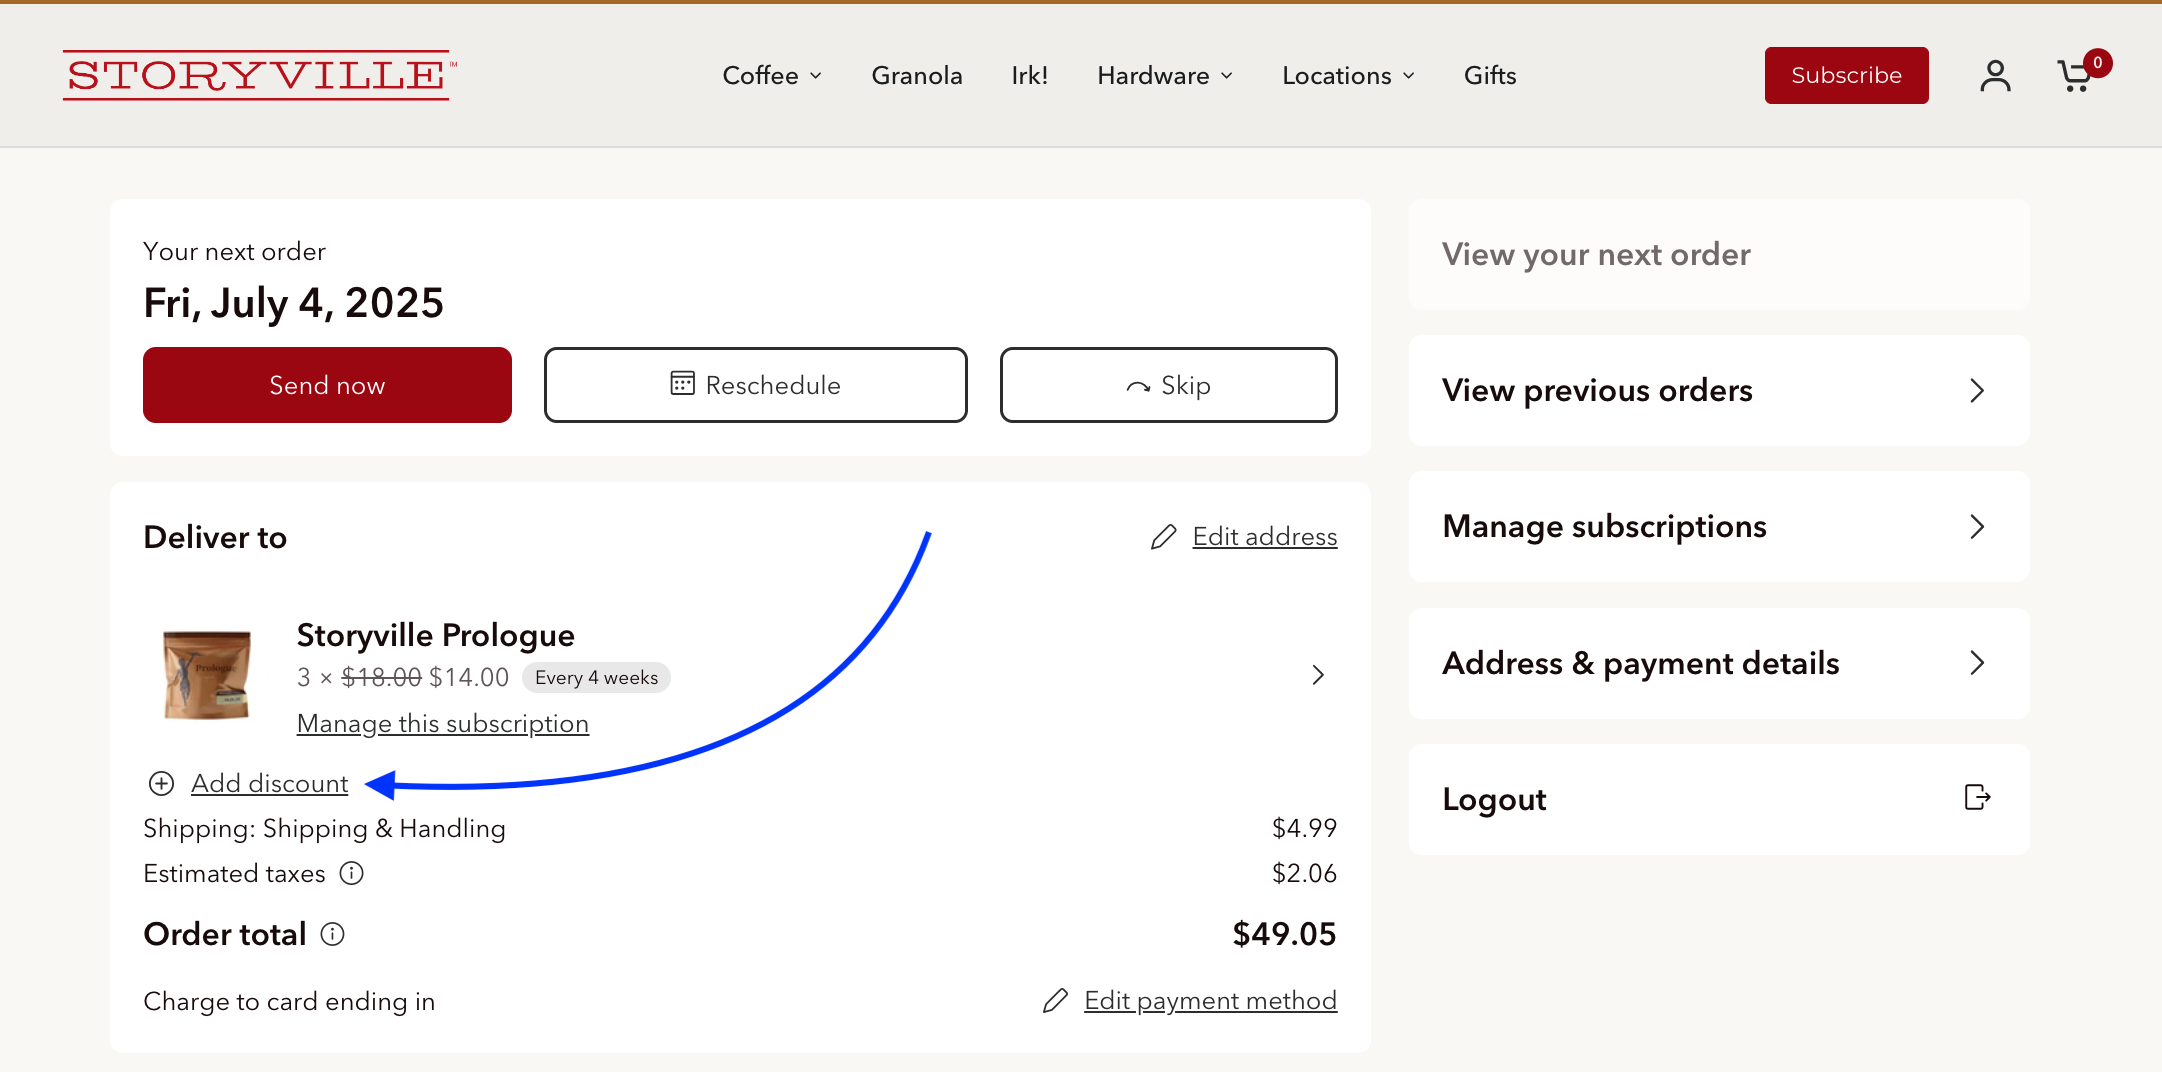Click the Storyville logo

[x=259, y=75]
